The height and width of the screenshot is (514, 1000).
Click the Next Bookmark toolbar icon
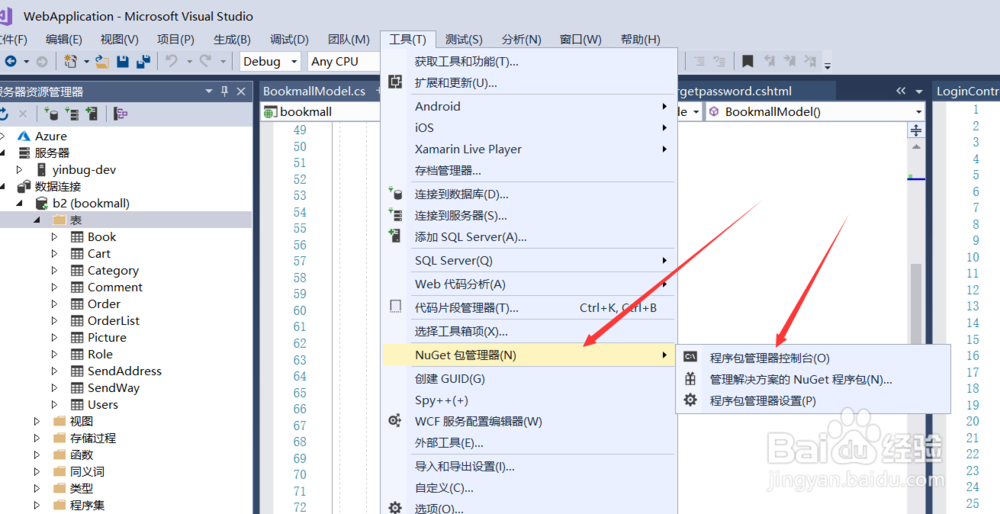point(790,61)
